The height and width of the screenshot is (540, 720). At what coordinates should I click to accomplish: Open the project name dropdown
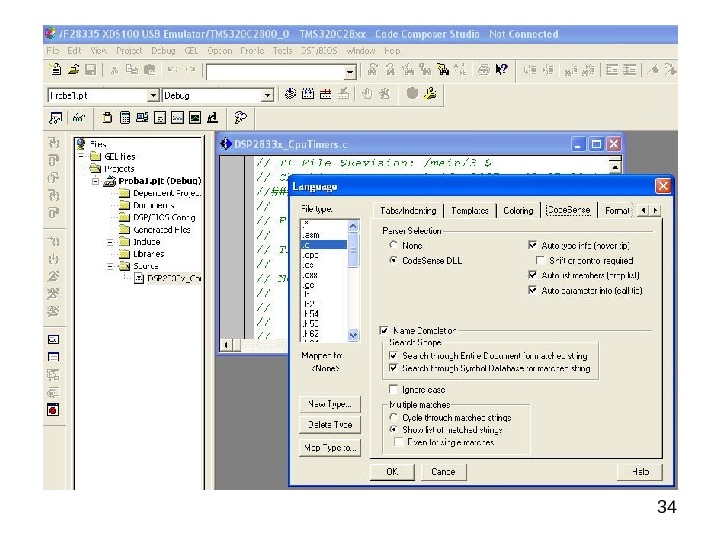(x=153, y=96)
